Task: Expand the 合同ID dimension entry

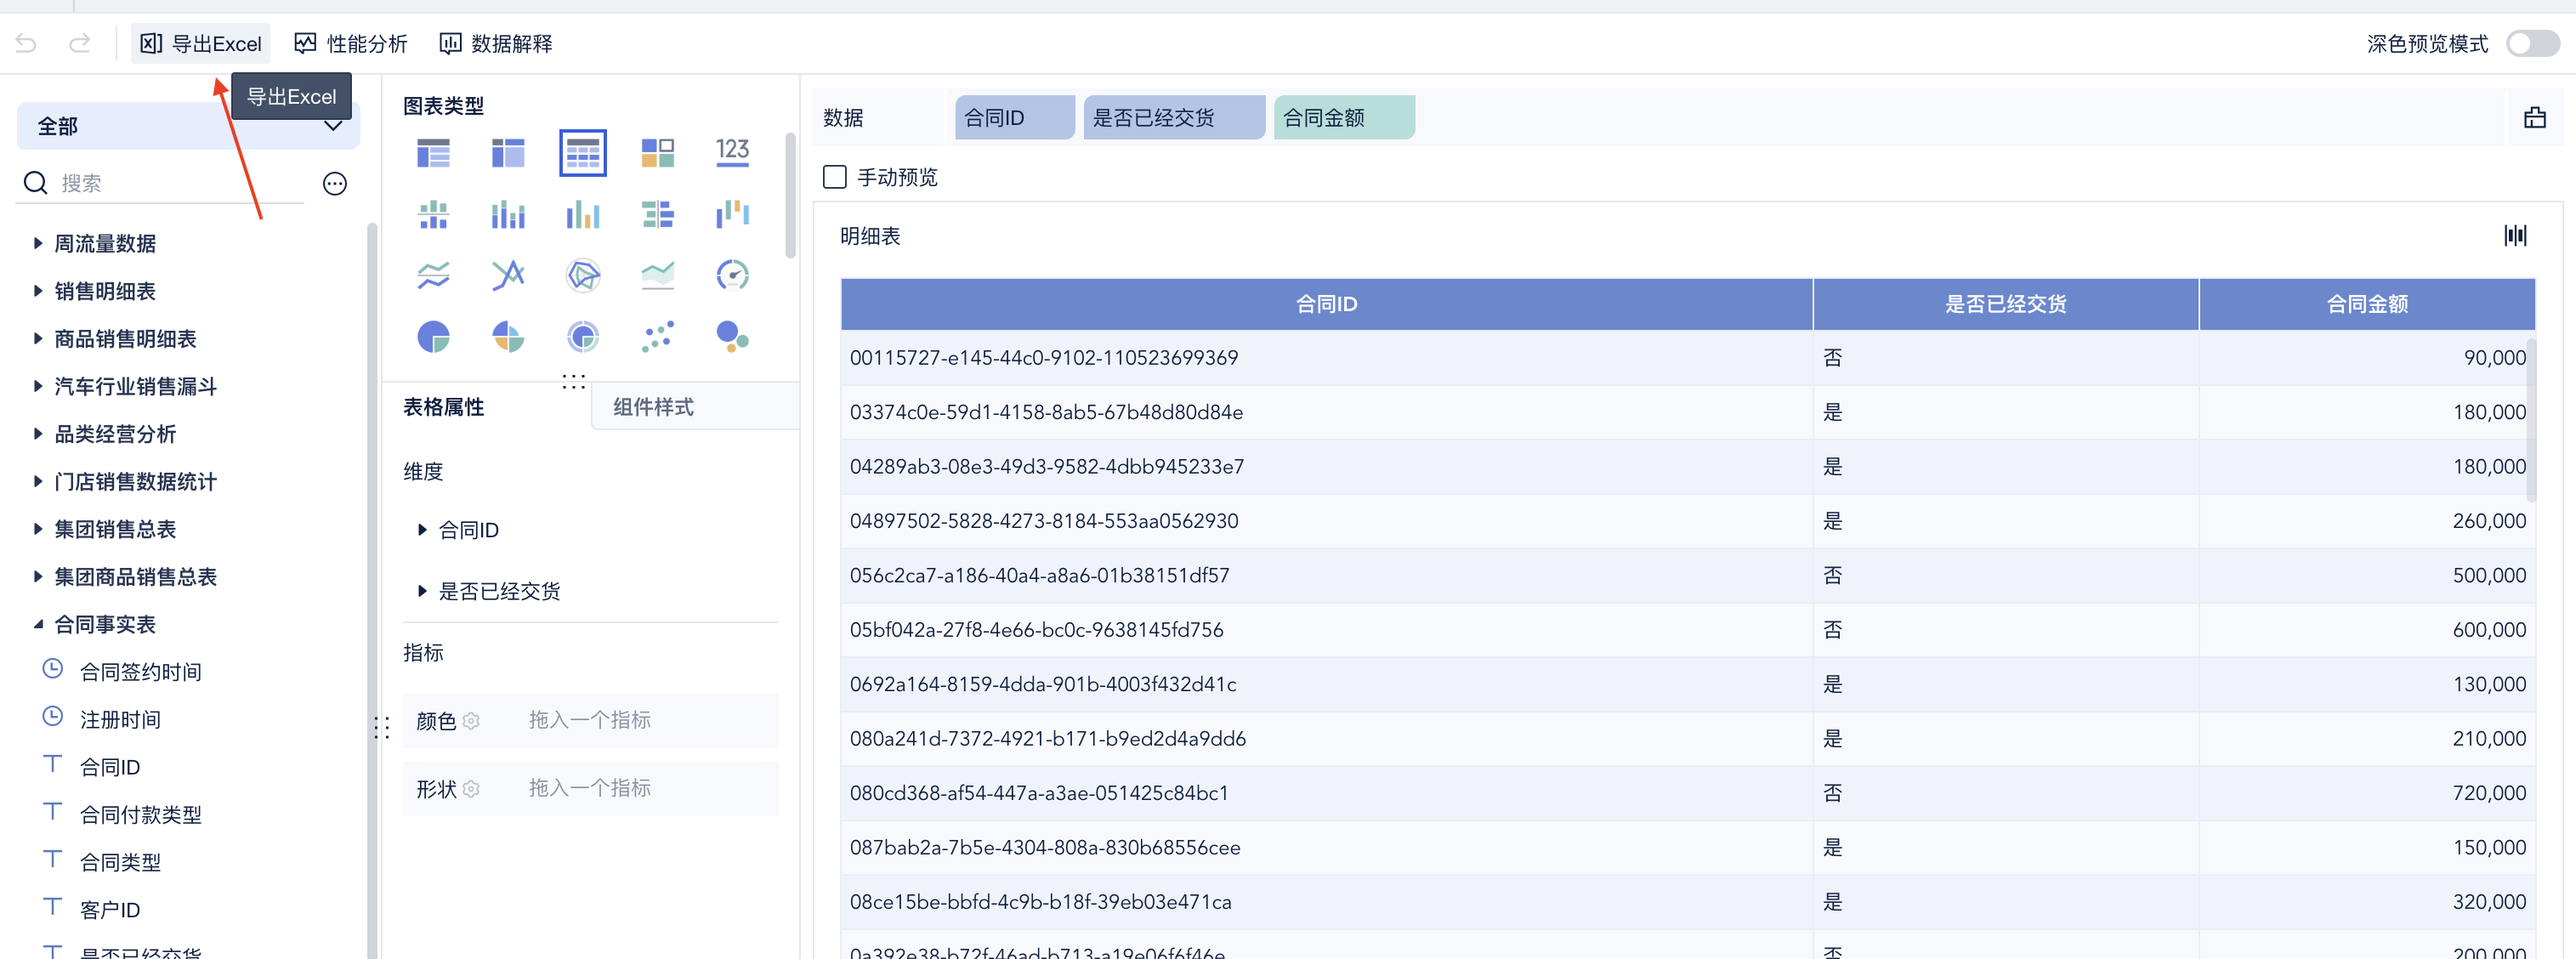Action: [422, 530]
